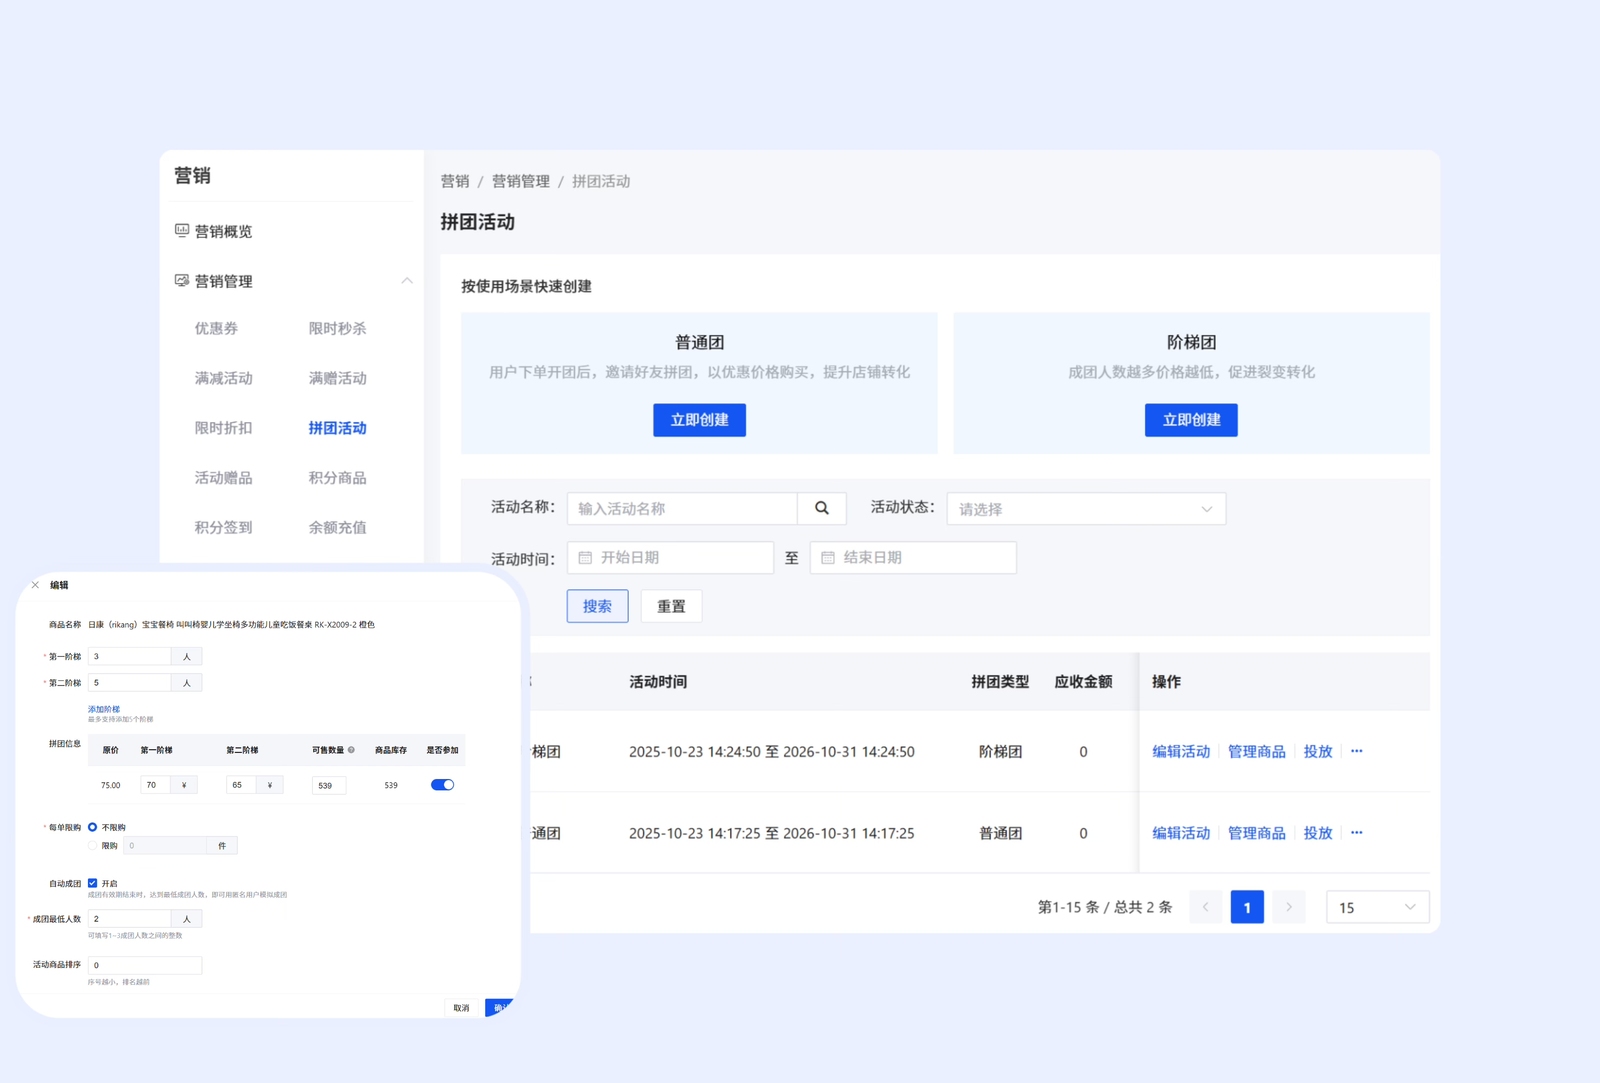The height and width of the screenshot is (1083, 1600).
Task: Select the 限购 radio button
Action: [x=93, y=846]
